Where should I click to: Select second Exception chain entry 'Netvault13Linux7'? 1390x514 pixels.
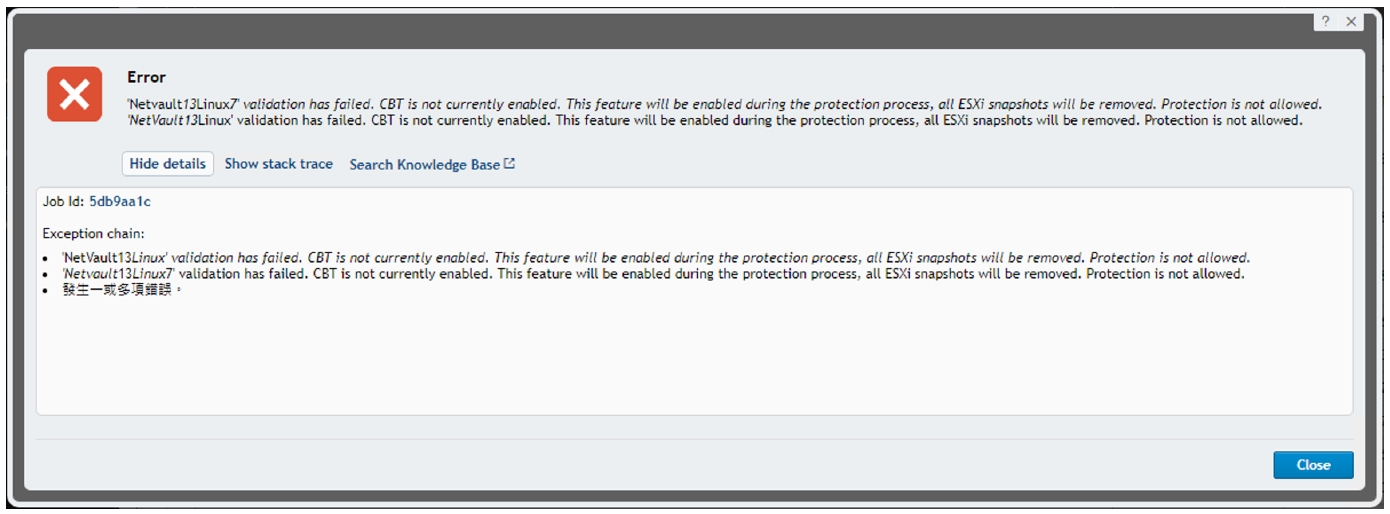[652, 274]
